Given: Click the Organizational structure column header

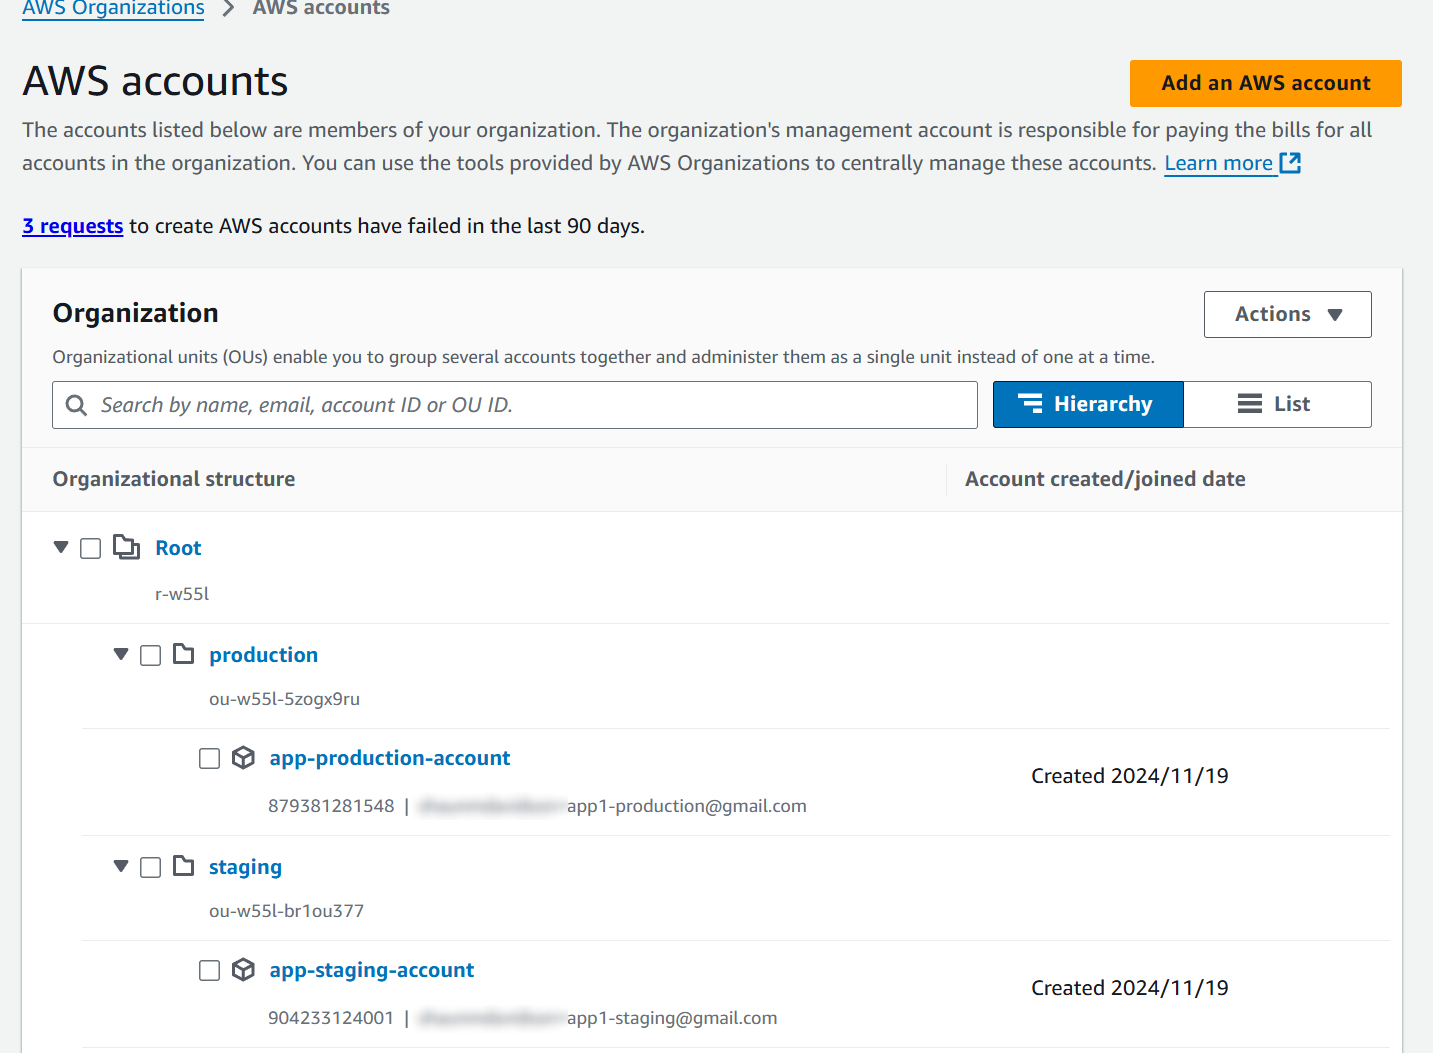Looking at the screenshot, I should 174,479.
